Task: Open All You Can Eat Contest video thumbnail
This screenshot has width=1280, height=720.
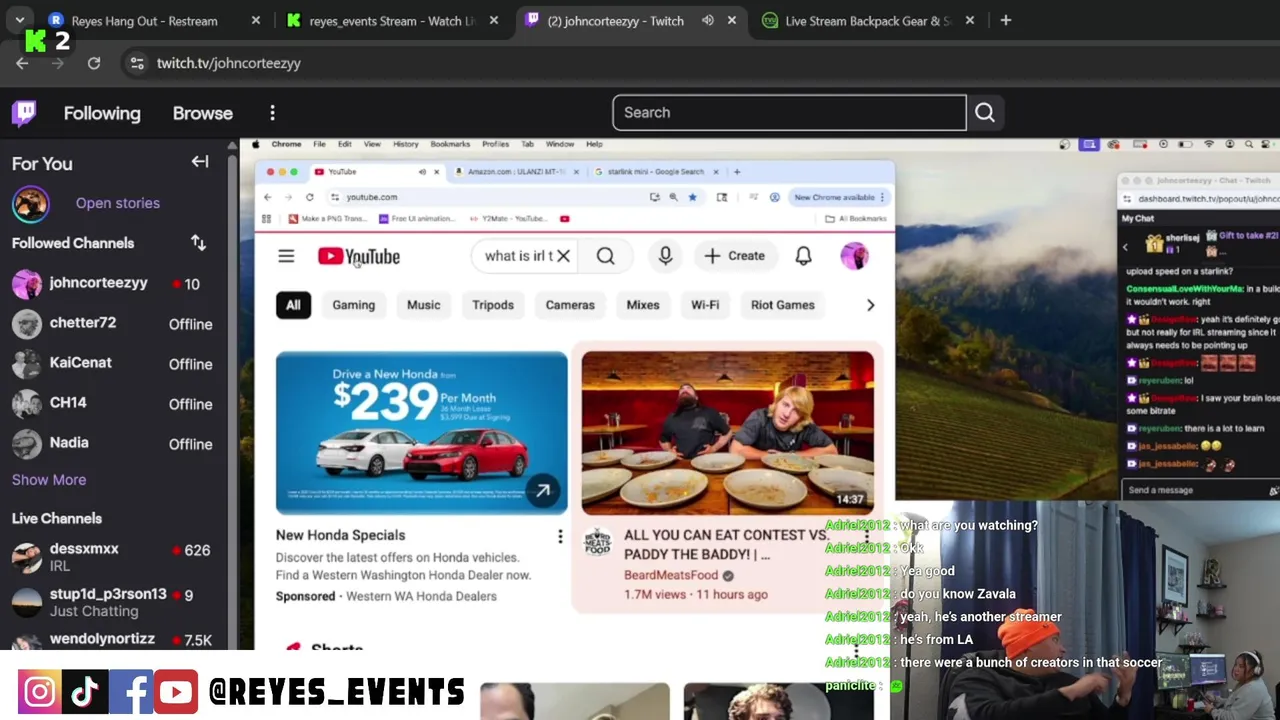Action: click(x=728, y=433)
